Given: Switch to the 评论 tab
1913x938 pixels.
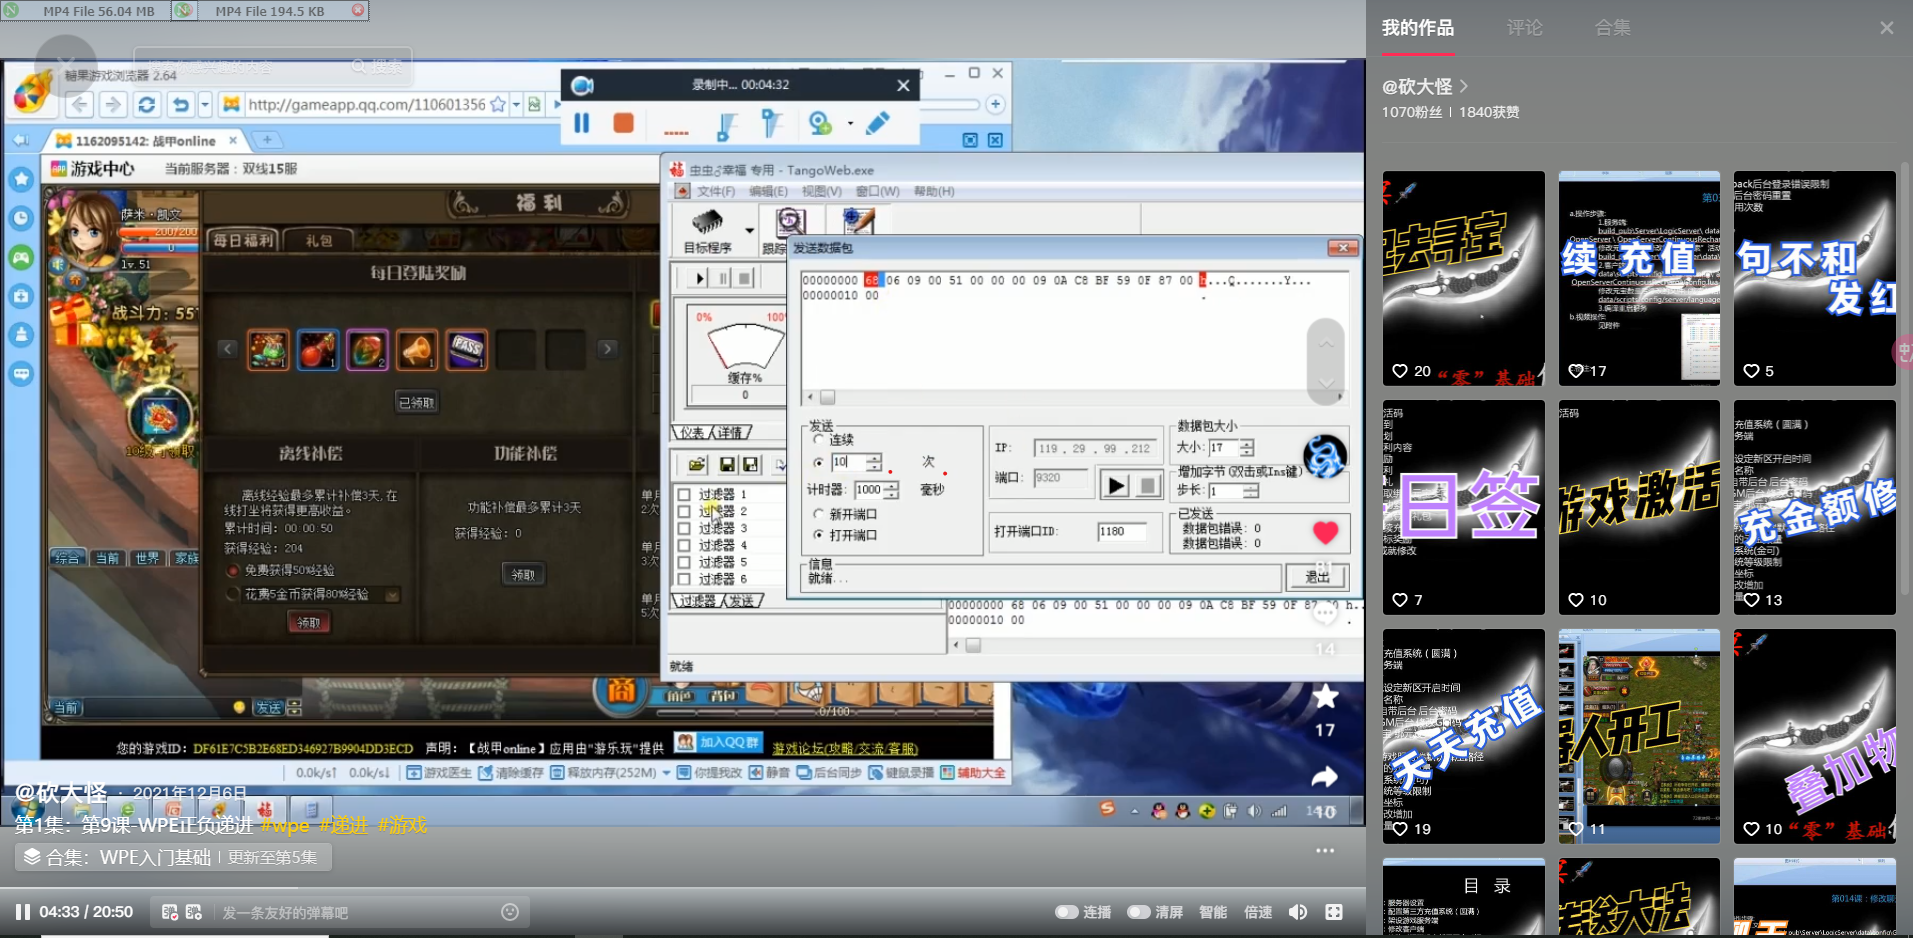Looking at the screenshot, I should (1524, 28).
